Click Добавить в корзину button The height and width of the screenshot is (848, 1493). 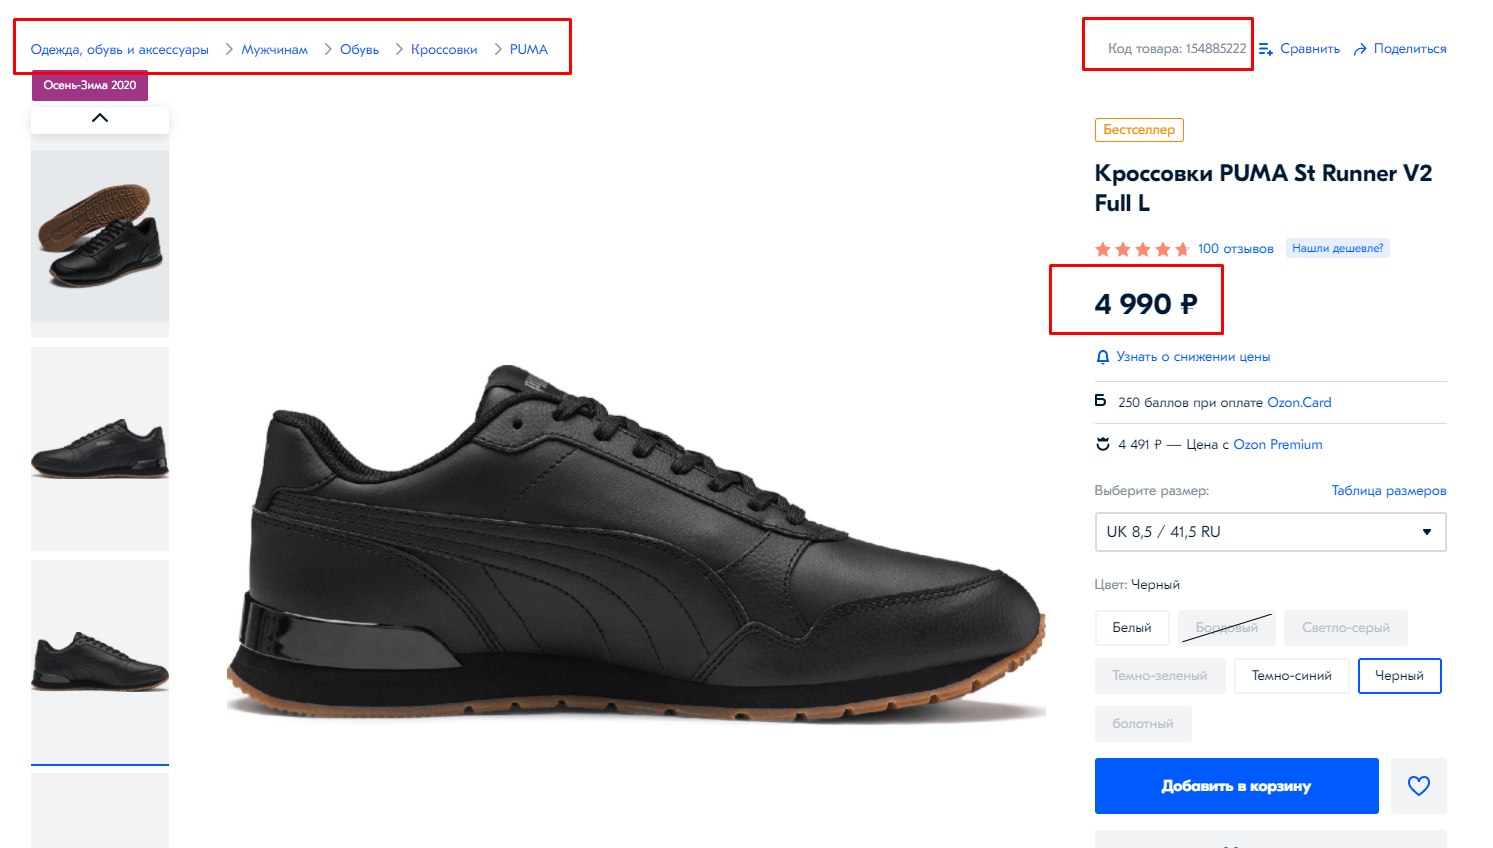click(x=1236, y=786)
